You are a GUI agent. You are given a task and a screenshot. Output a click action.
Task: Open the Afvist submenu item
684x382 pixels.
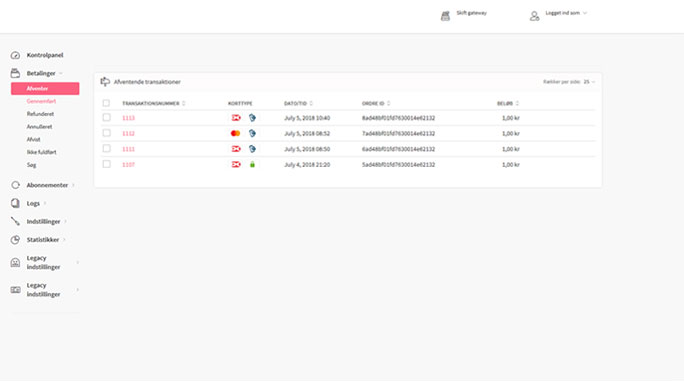coord(34,140)
